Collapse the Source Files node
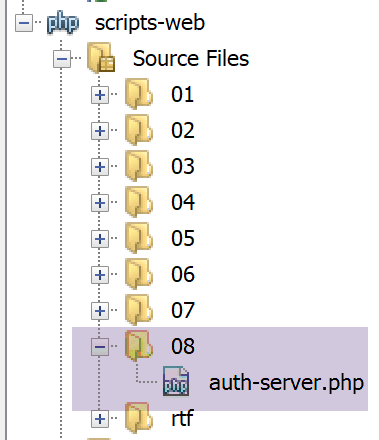 (x=62, y=59)
